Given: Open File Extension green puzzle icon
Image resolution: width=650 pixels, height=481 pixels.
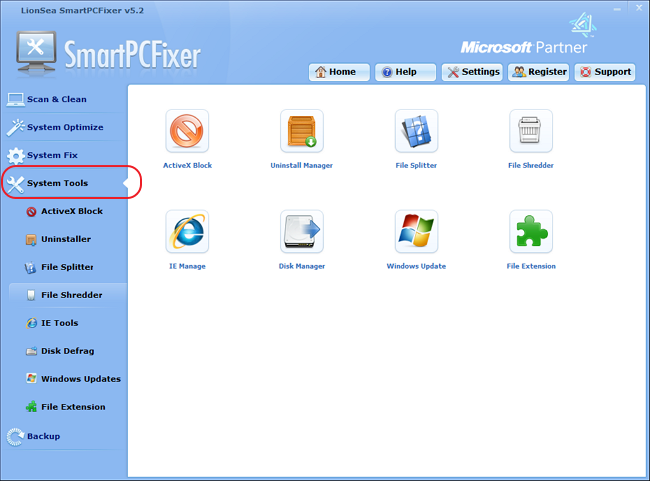Looking at the screenshot, I should coord(531,231).
